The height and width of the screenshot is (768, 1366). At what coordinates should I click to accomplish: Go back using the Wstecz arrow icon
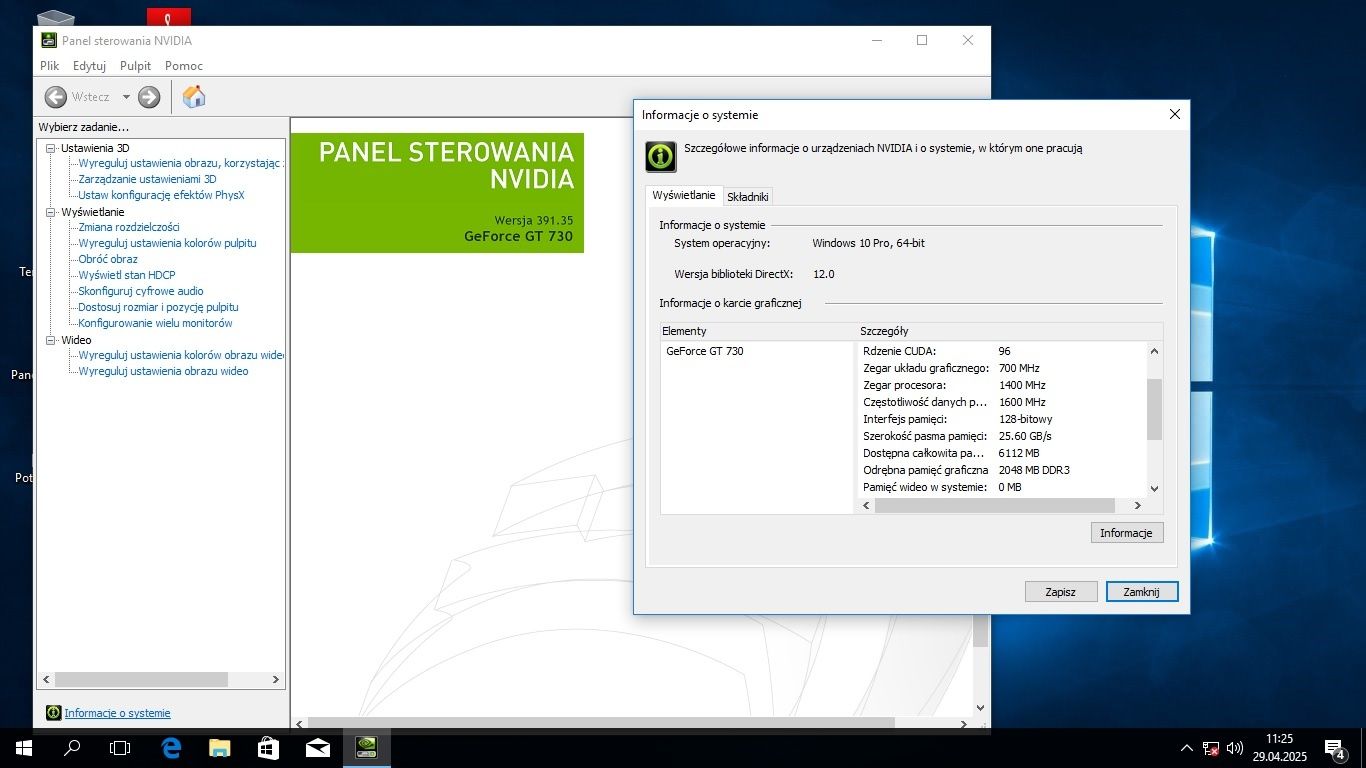pyautogui.click(x=56, y=97)
